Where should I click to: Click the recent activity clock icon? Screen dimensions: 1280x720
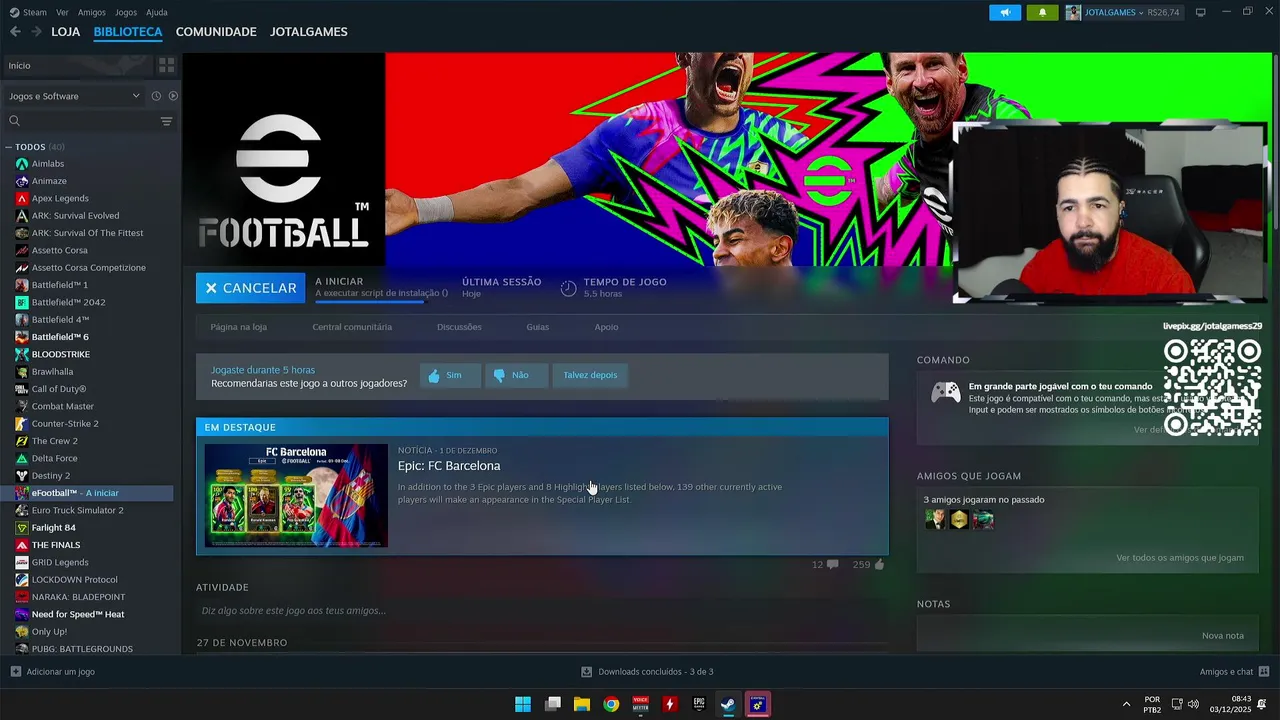(156, 96)
